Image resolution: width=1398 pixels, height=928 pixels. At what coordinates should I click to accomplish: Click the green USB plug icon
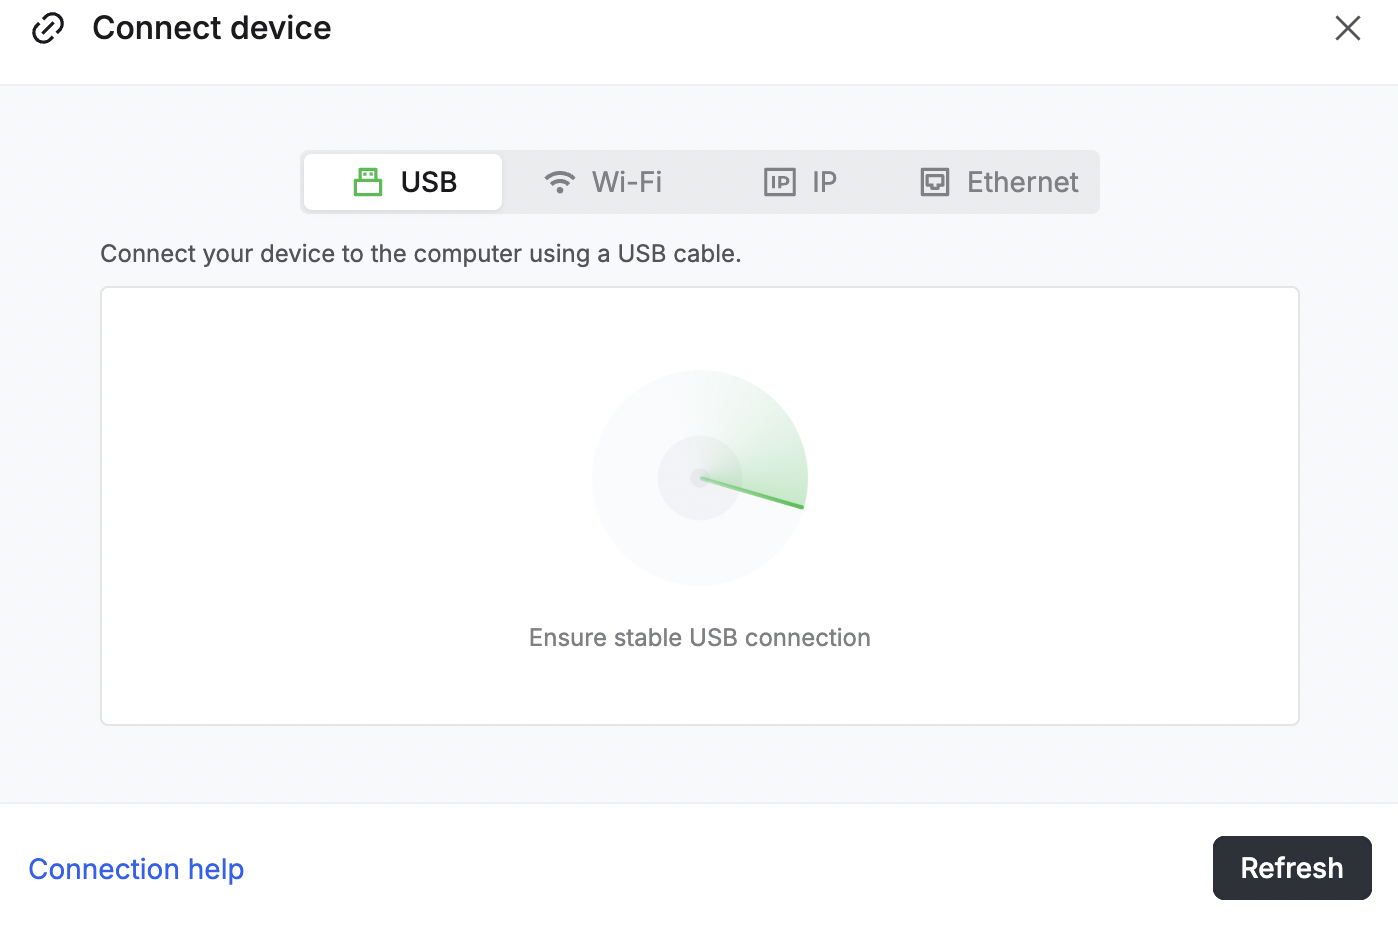coord(368,182)
